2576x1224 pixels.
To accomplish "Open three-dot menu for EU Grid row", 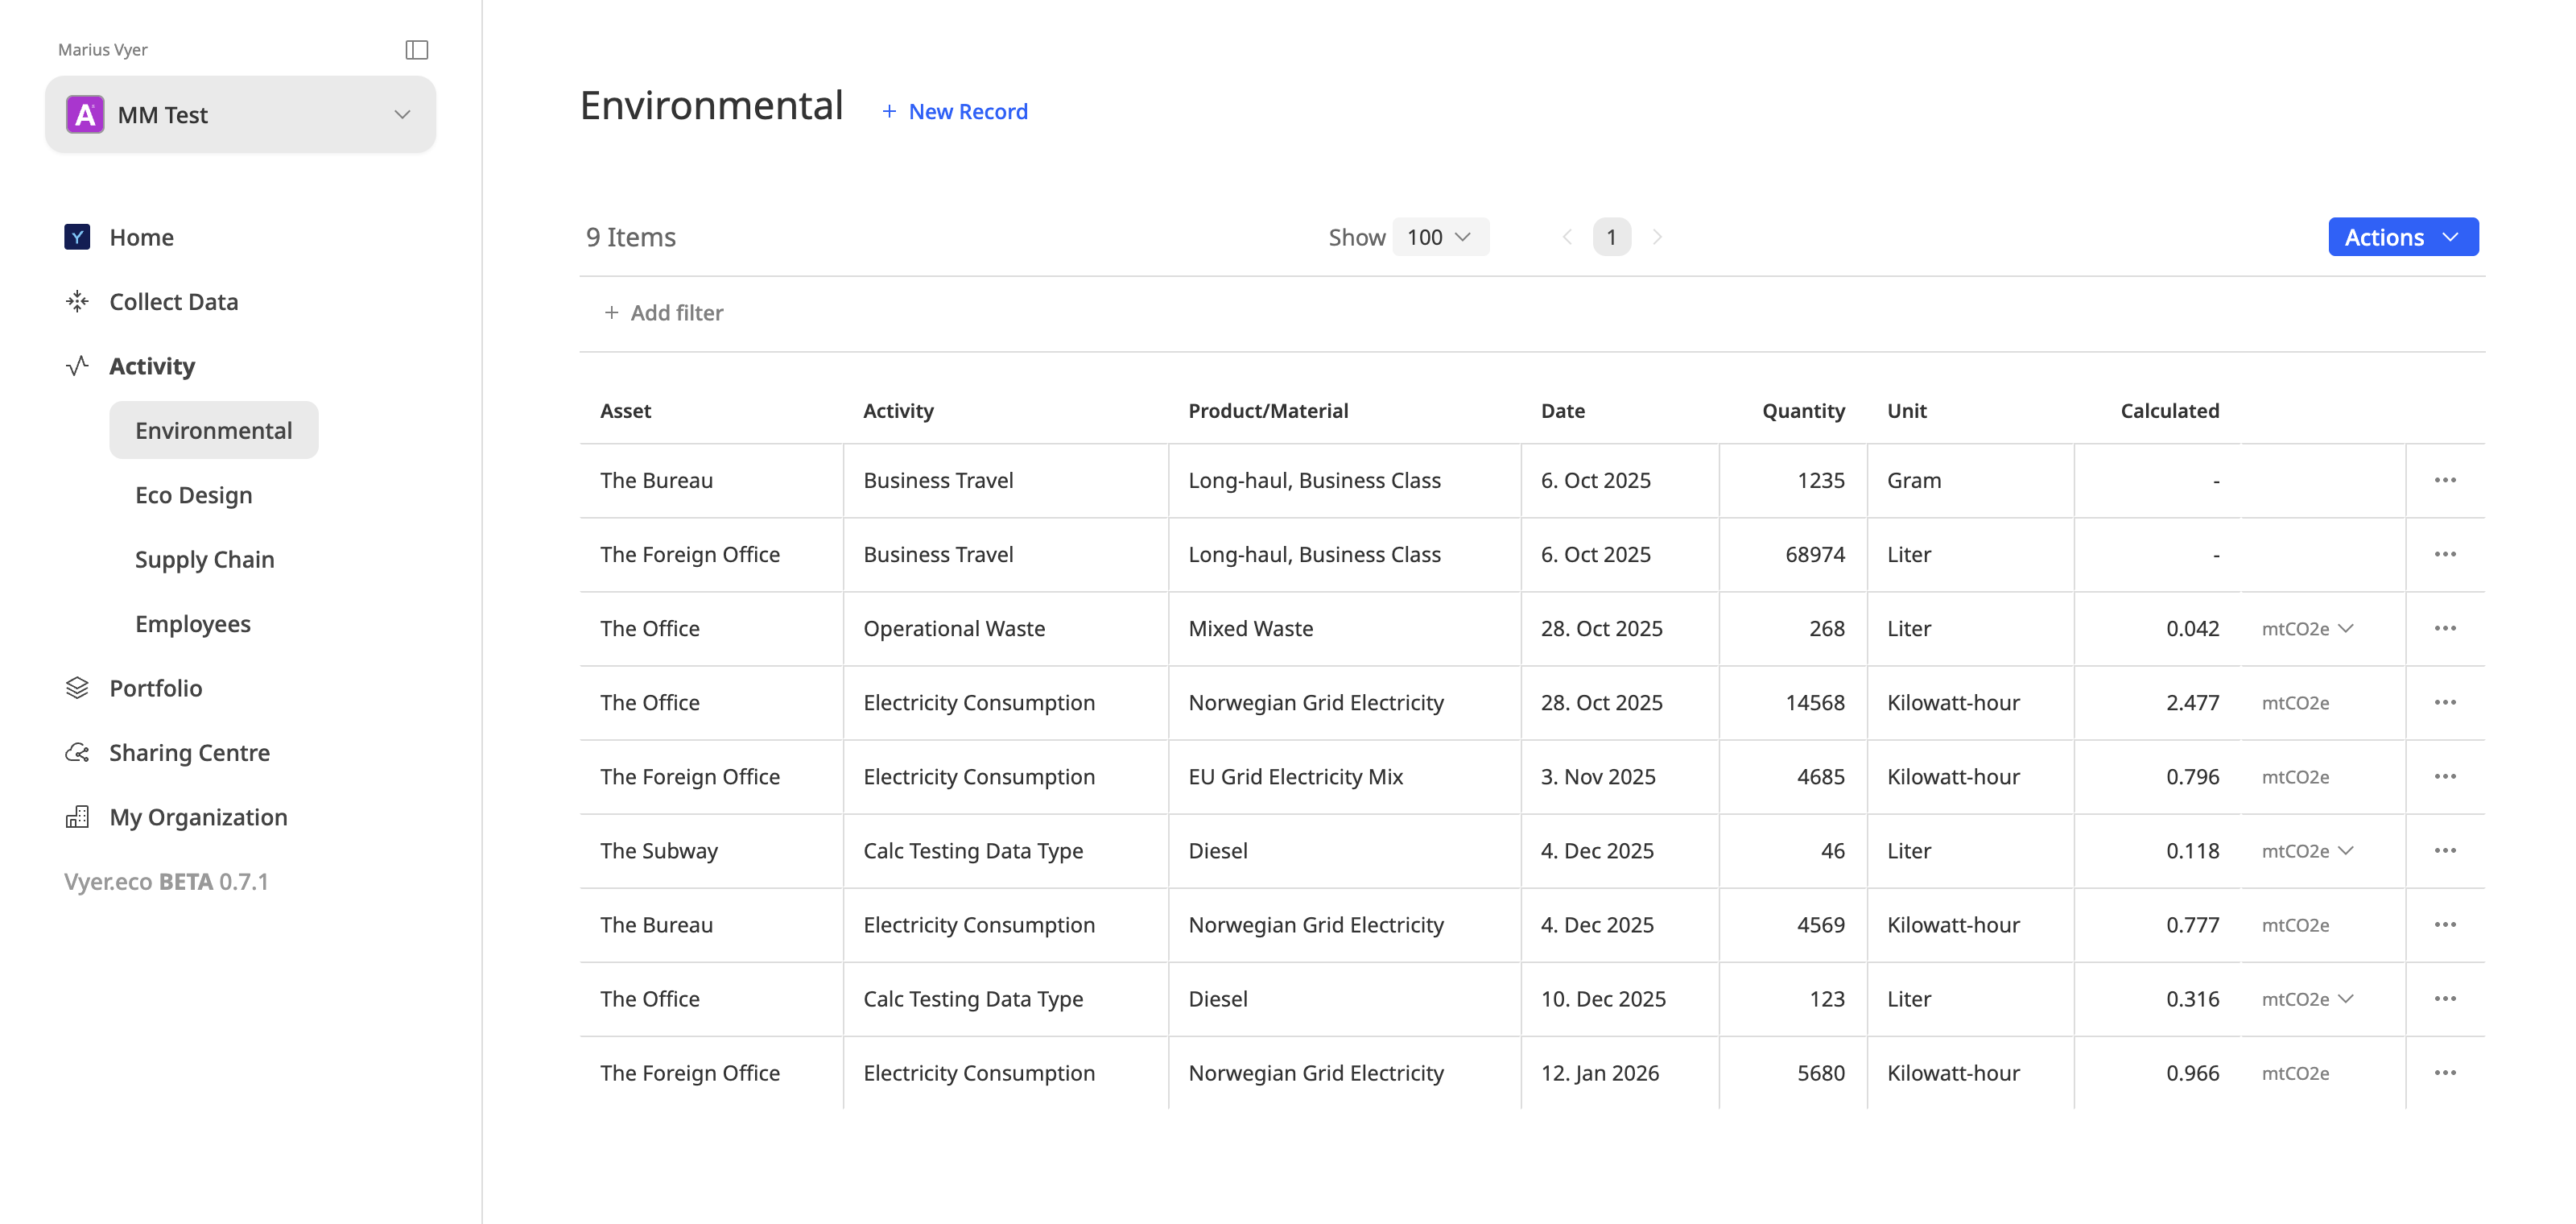I will (x=2445, y=776).
